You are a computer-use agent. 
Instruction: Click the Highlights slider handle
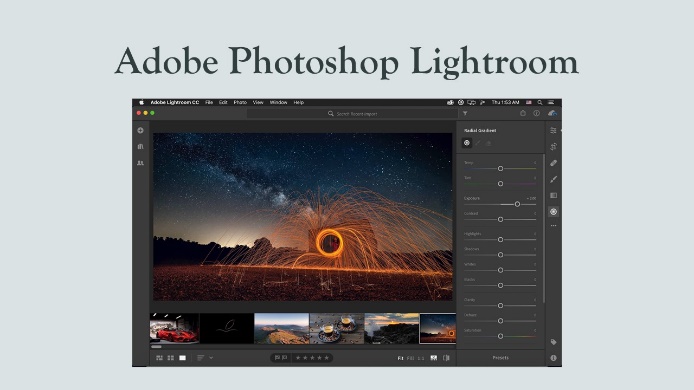pos(500,239)
